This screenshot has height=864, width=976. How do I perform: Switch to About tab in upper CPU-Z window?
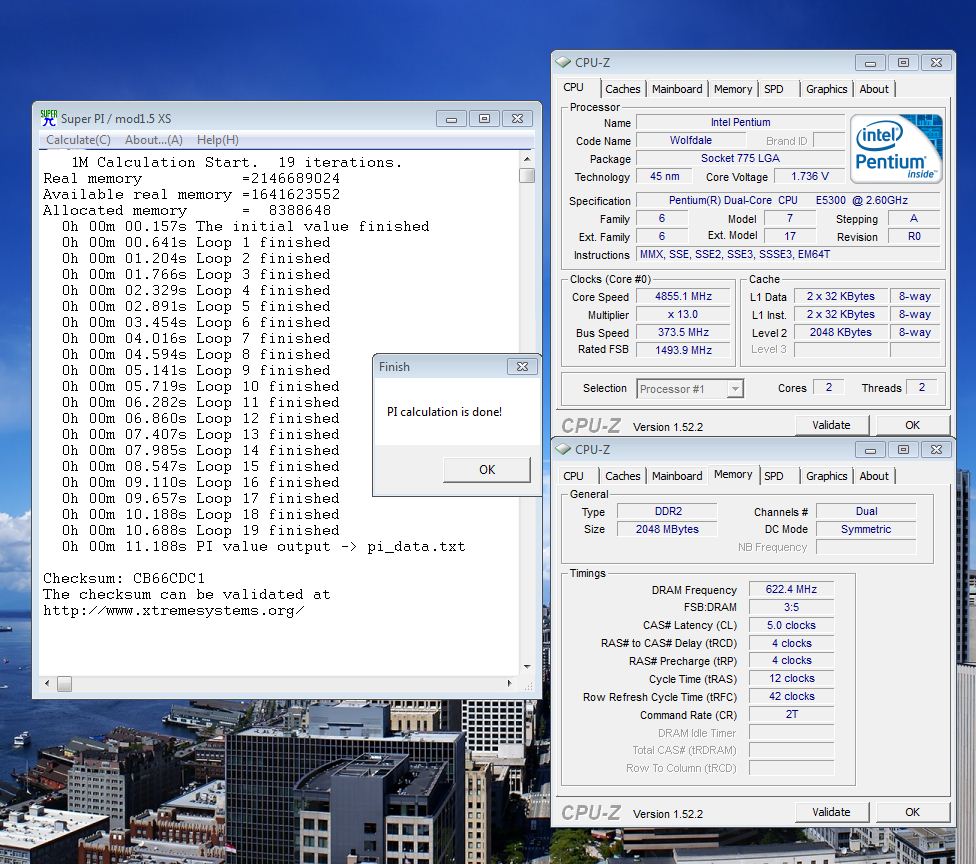pyautogui.click(x=874, y=89)
